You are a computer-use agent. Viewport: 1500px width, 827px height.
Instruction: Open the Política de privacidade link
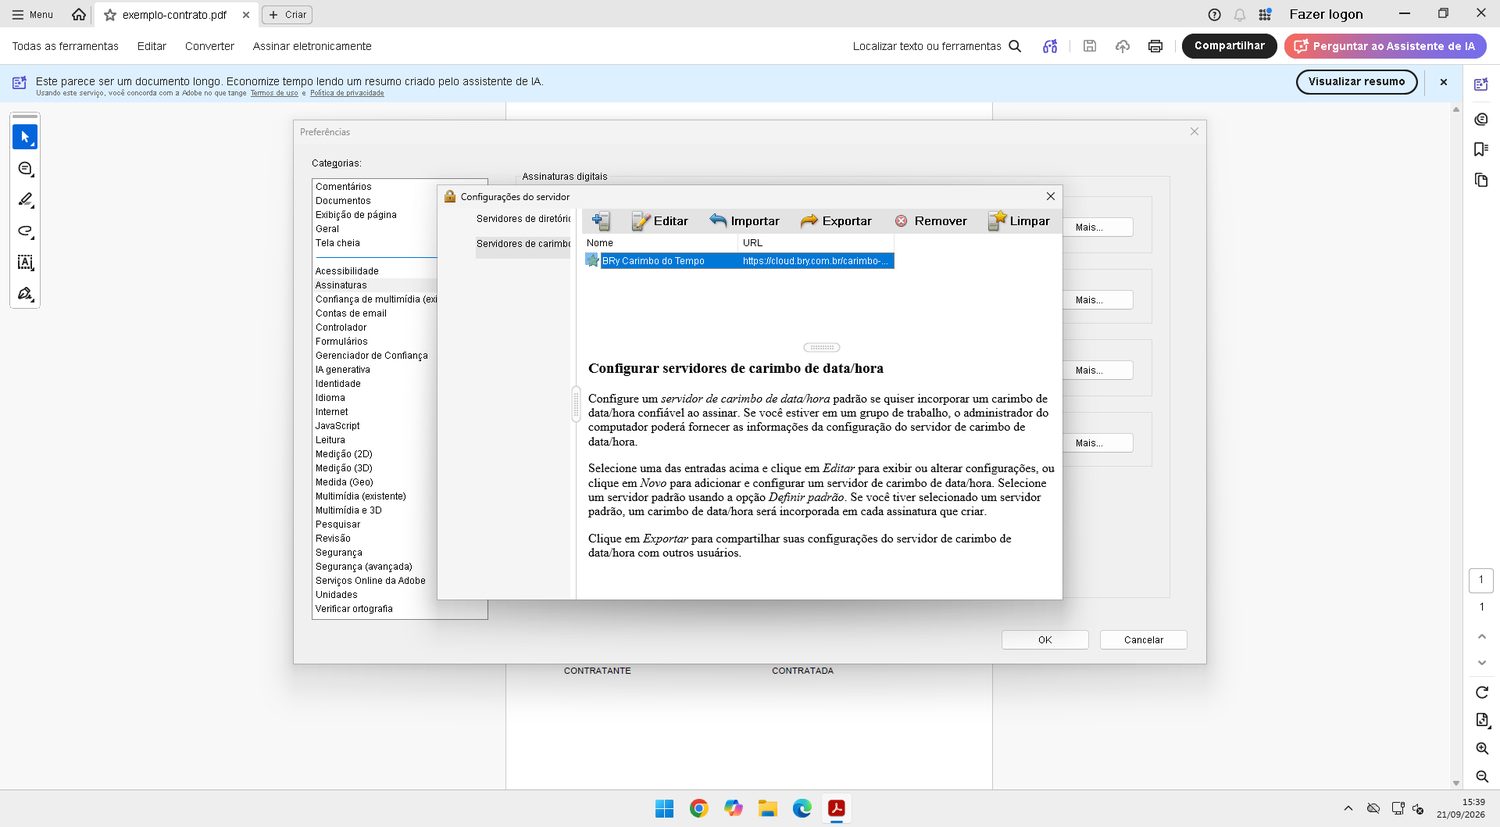[x=347, y=93]
